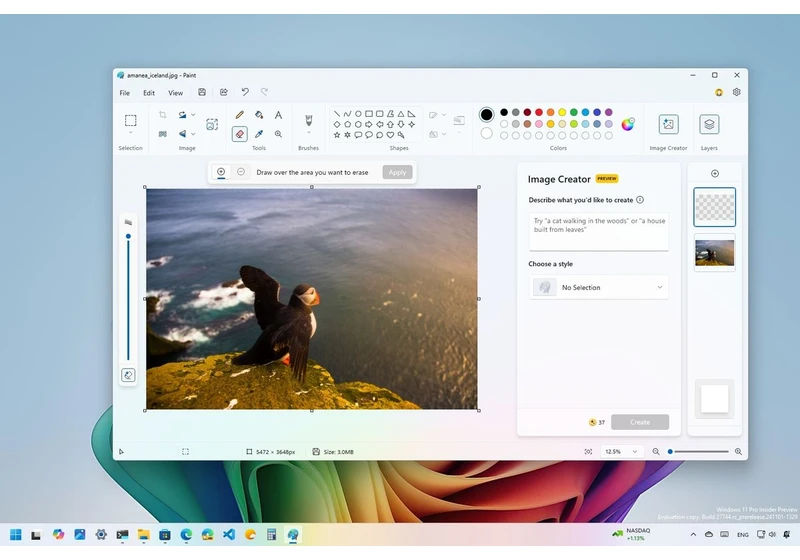Open the Windows Start button
The image size is (800, 560).
[16, 534]
